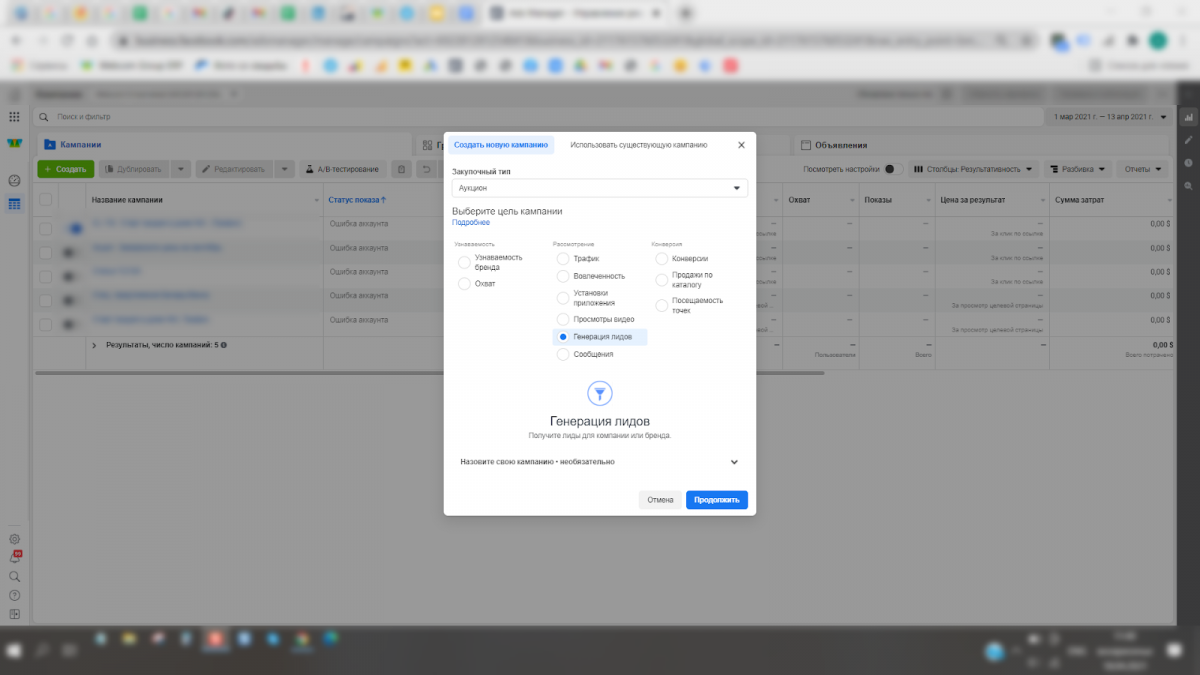
Task: Choose the Конверсии objective radio button
Action: point(662,259)
